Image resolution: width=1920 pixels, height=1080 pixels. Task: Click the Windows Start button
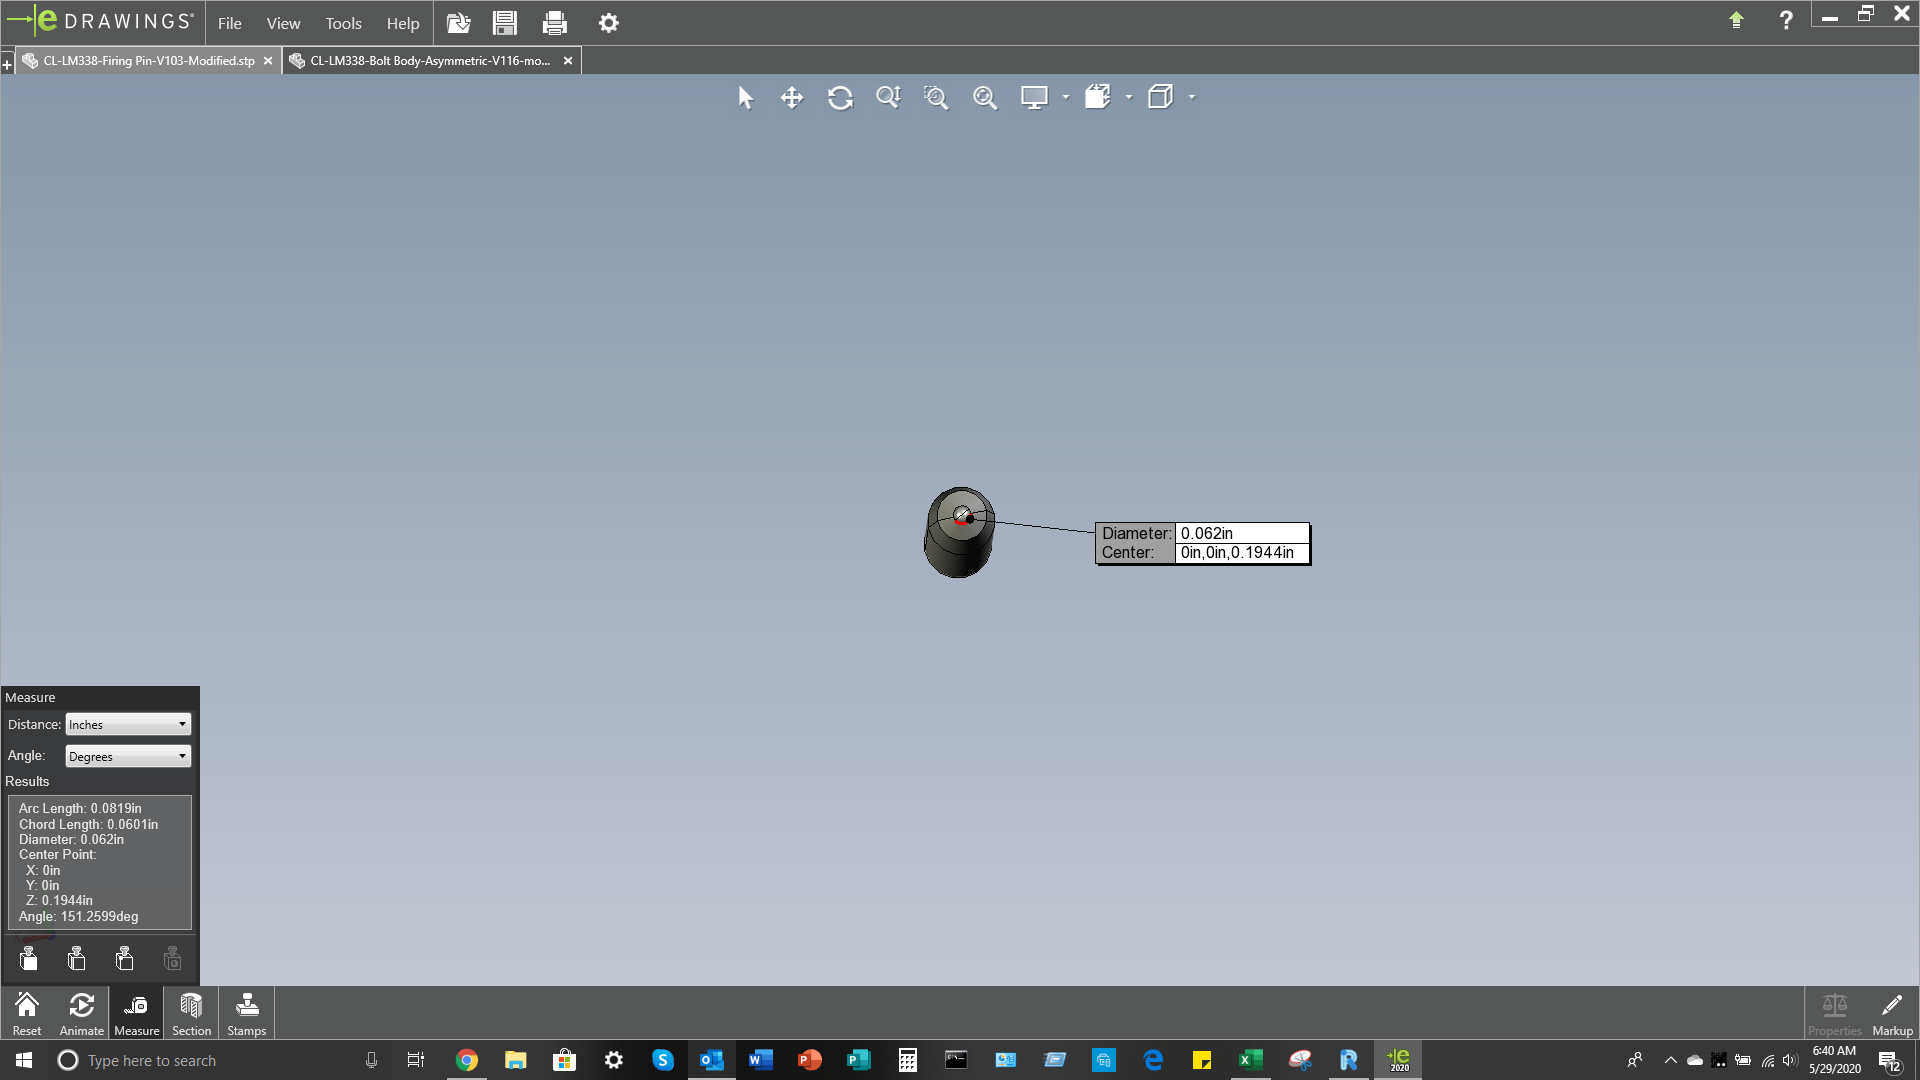(x=24, y=1060)
